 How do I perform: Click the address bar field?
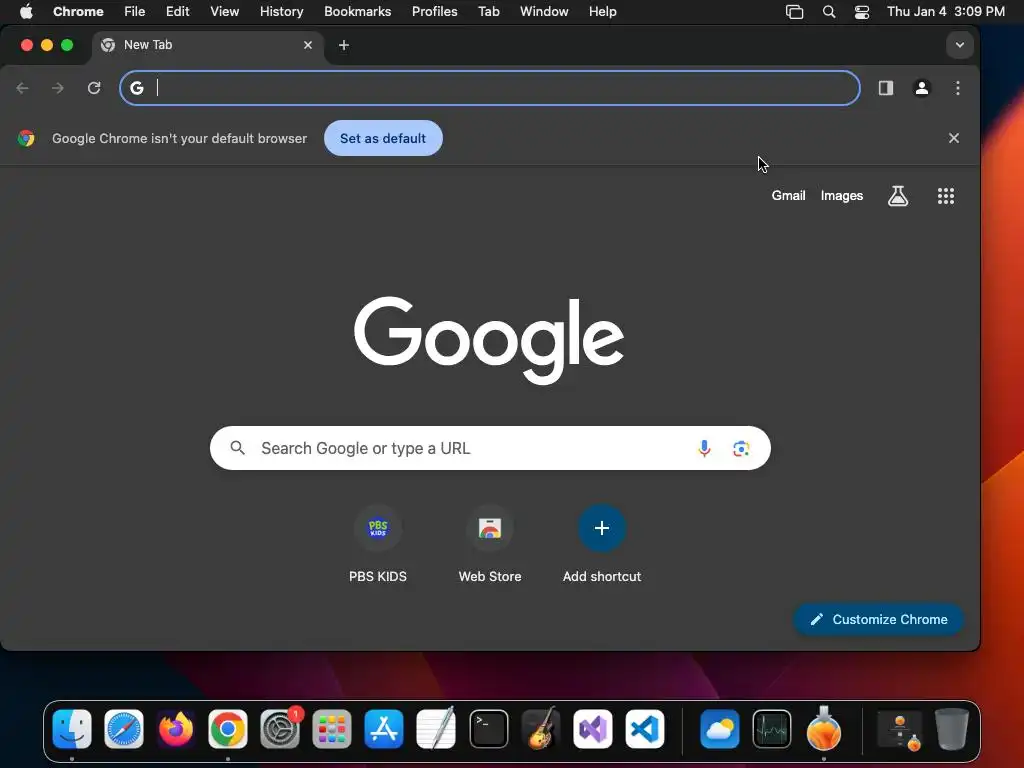point(490,88)
